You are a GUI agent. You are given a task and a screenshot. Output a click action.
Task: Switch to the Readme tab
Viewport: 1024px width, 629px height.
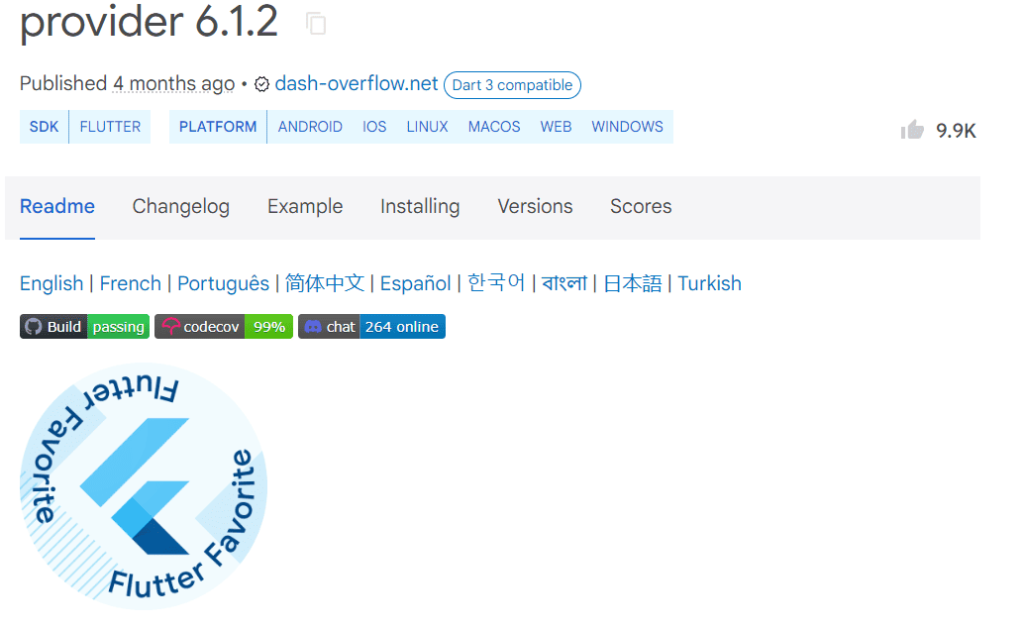(57, 206)
